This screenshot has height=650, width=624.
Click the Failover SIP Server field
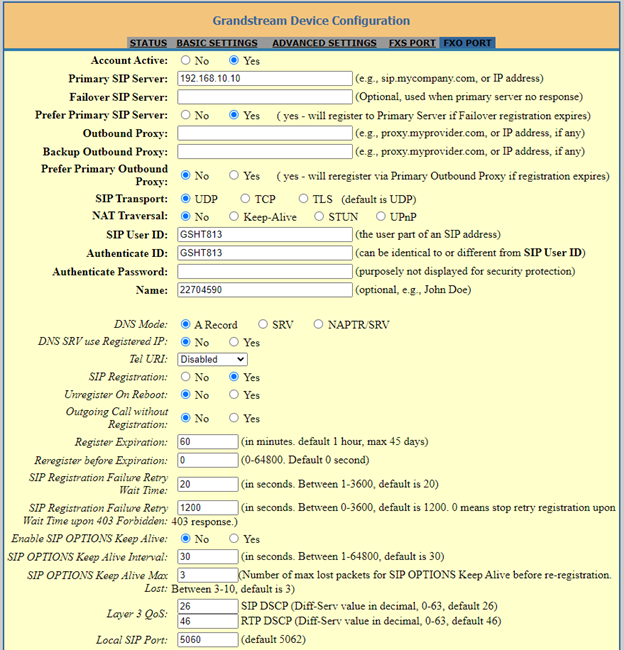(265, 97)
